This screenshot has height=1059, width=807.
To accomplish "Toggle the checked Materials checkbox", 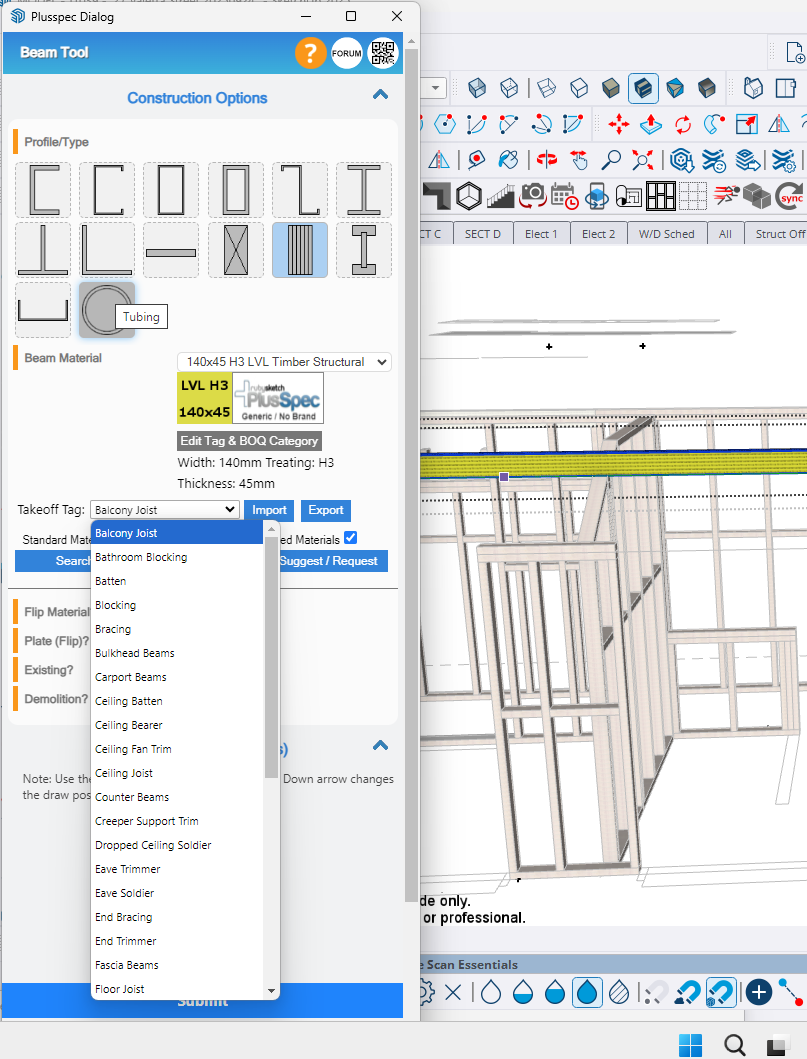I will click(350, 538).
